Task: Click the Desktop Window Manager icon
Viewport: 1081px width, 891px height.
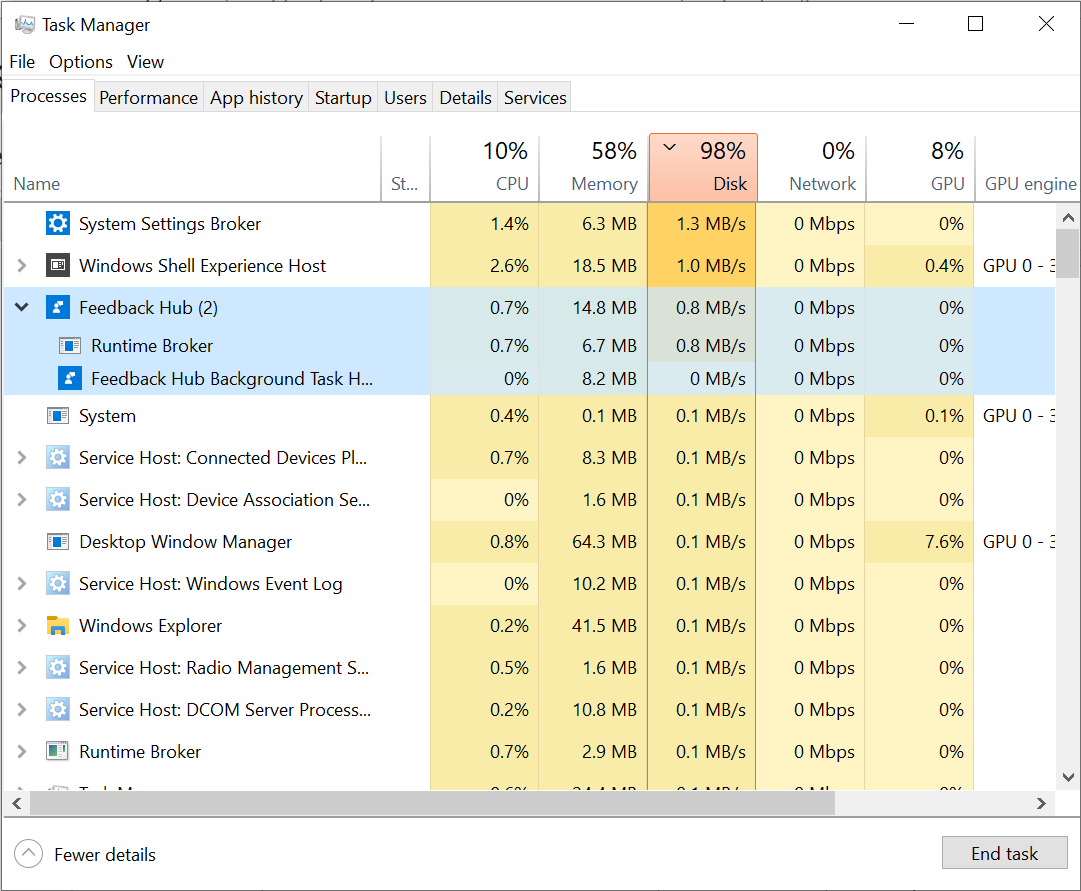Action: coord(57,541)
